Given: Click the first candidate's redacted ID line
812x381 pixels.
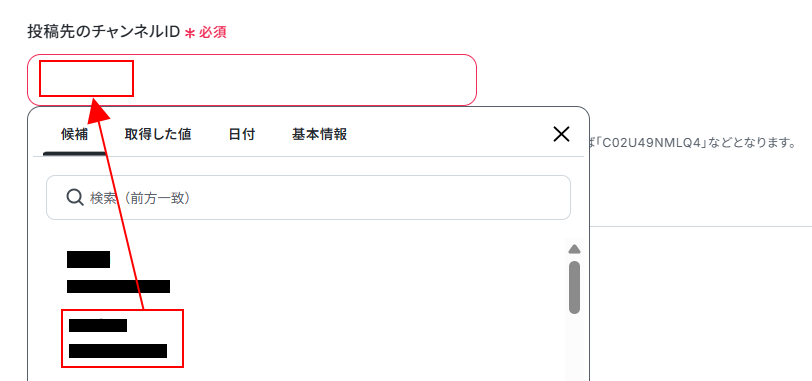Looking at the screenshot, I should [x=119, y=286].
